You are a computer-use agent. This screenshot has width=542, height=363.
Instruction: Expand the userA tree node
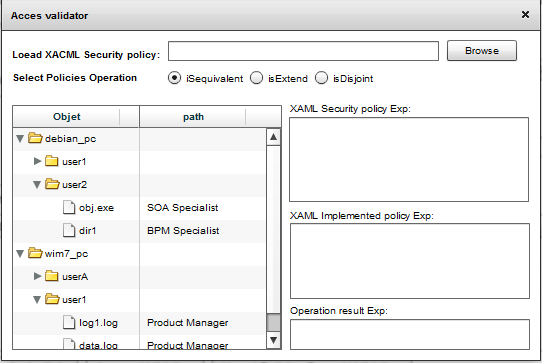[37, 276]
